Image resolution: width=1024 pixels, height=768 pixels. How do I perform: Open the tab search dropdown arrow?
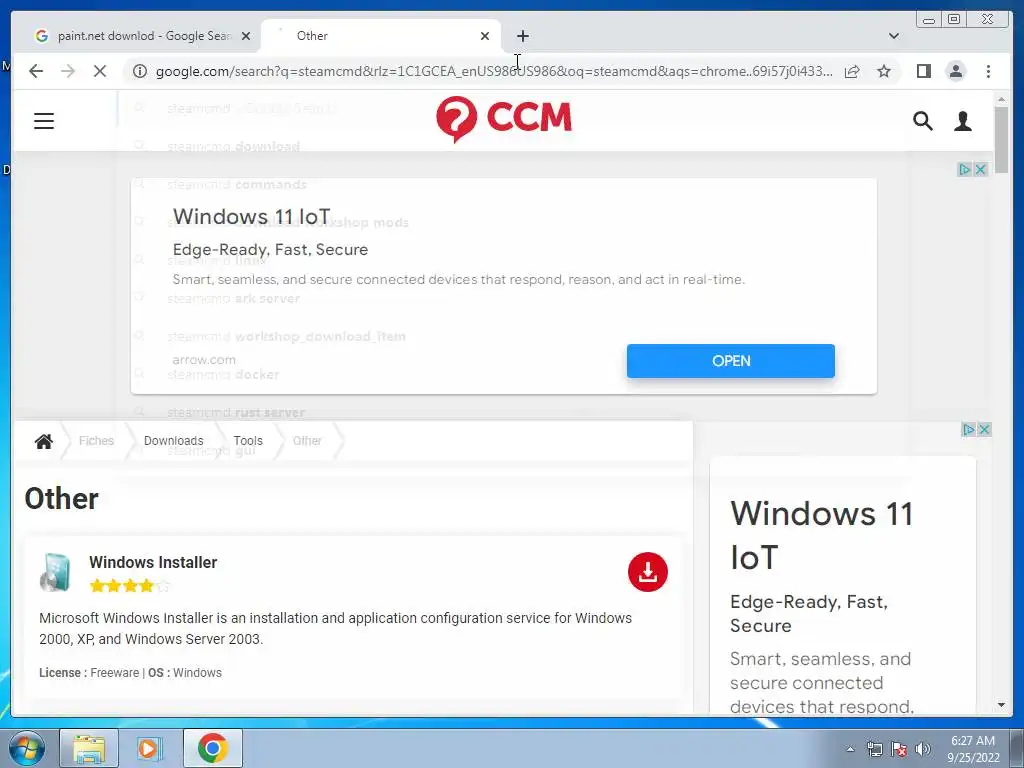coord(894,36)
